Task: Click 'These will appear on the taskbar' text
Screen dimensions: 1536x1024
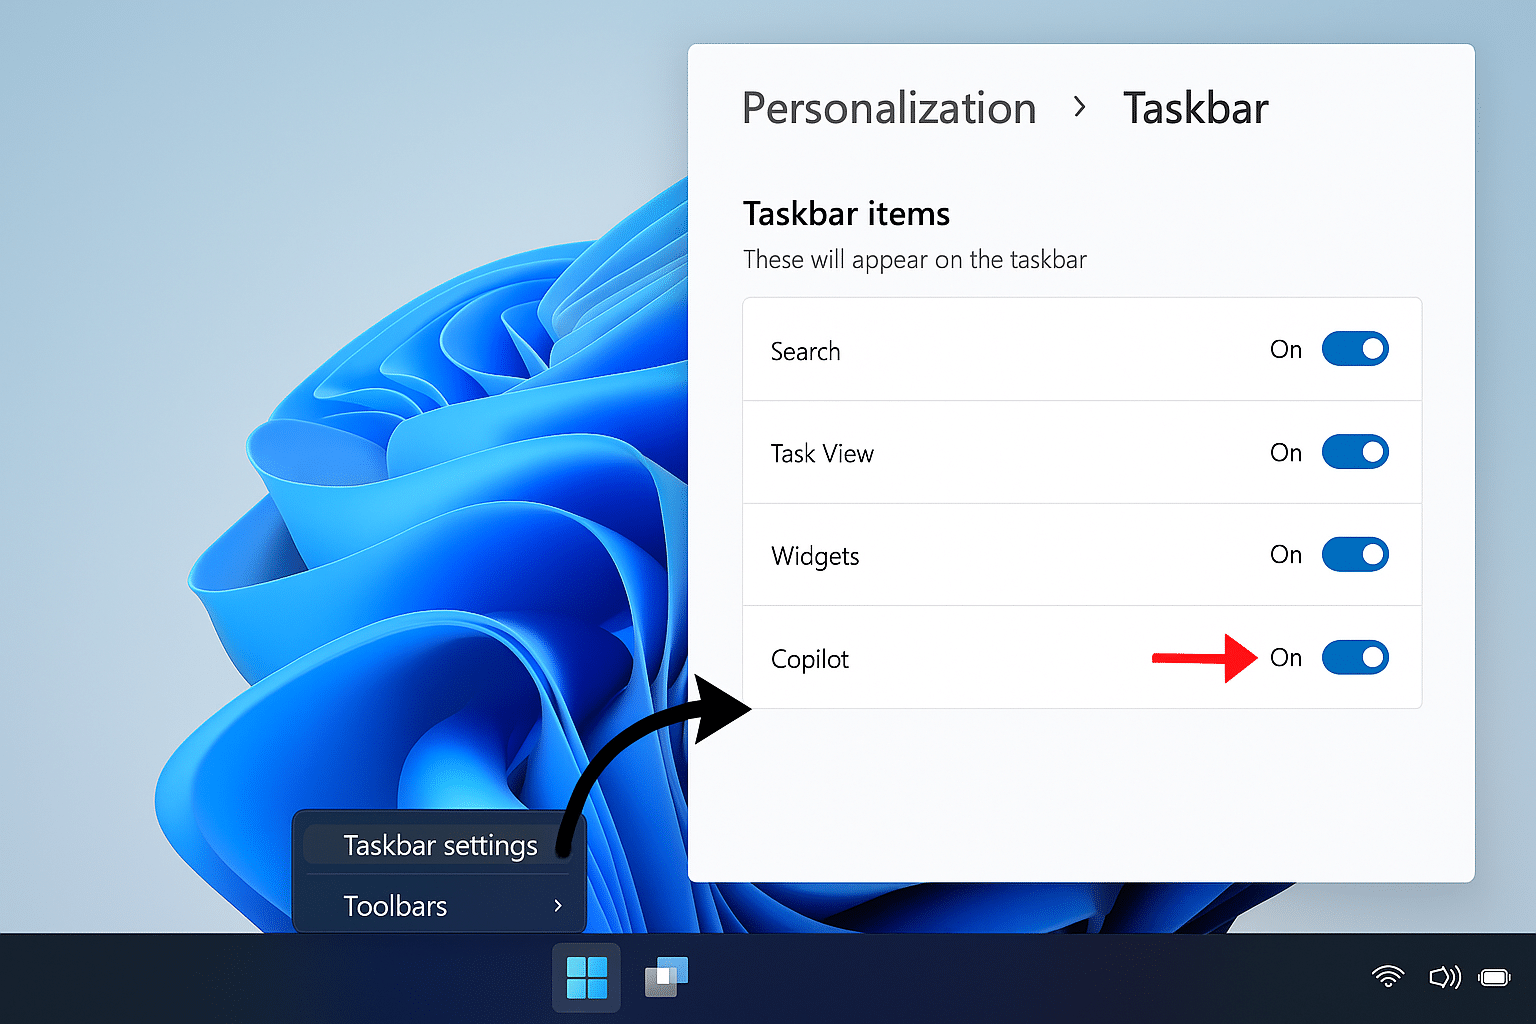Action: (x=914, y=260)
